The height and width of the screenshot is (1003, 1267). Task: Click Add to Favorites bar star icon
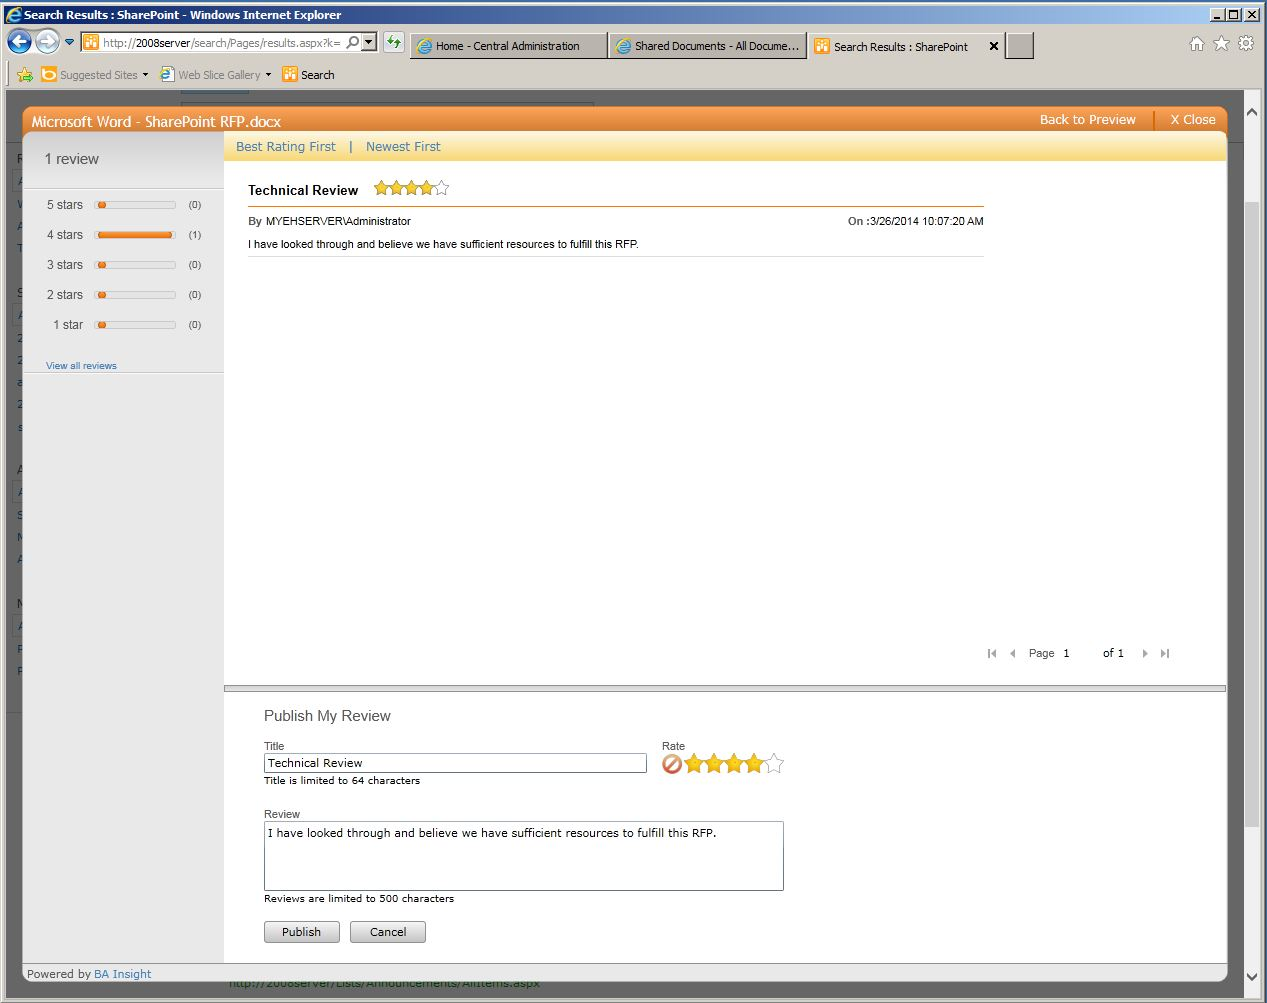25,75
